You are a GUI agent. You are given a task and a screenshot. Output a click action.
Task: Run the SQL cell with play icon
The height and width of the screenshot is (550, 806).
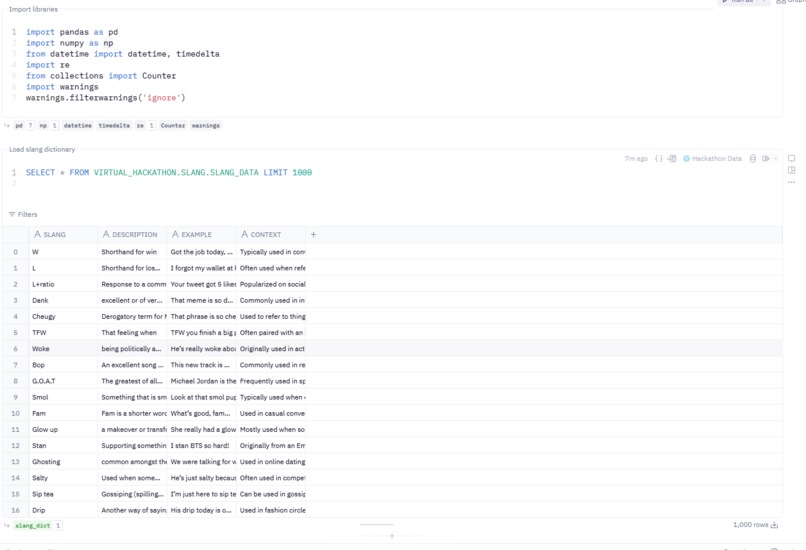click(x=765, y=159)
